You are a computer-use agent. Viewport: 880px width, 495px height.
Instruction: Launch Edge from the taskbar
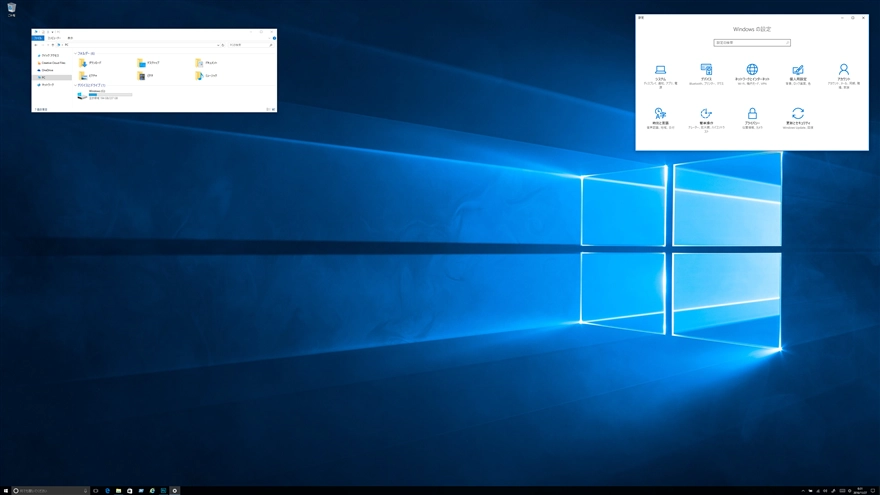pos(107,491)
